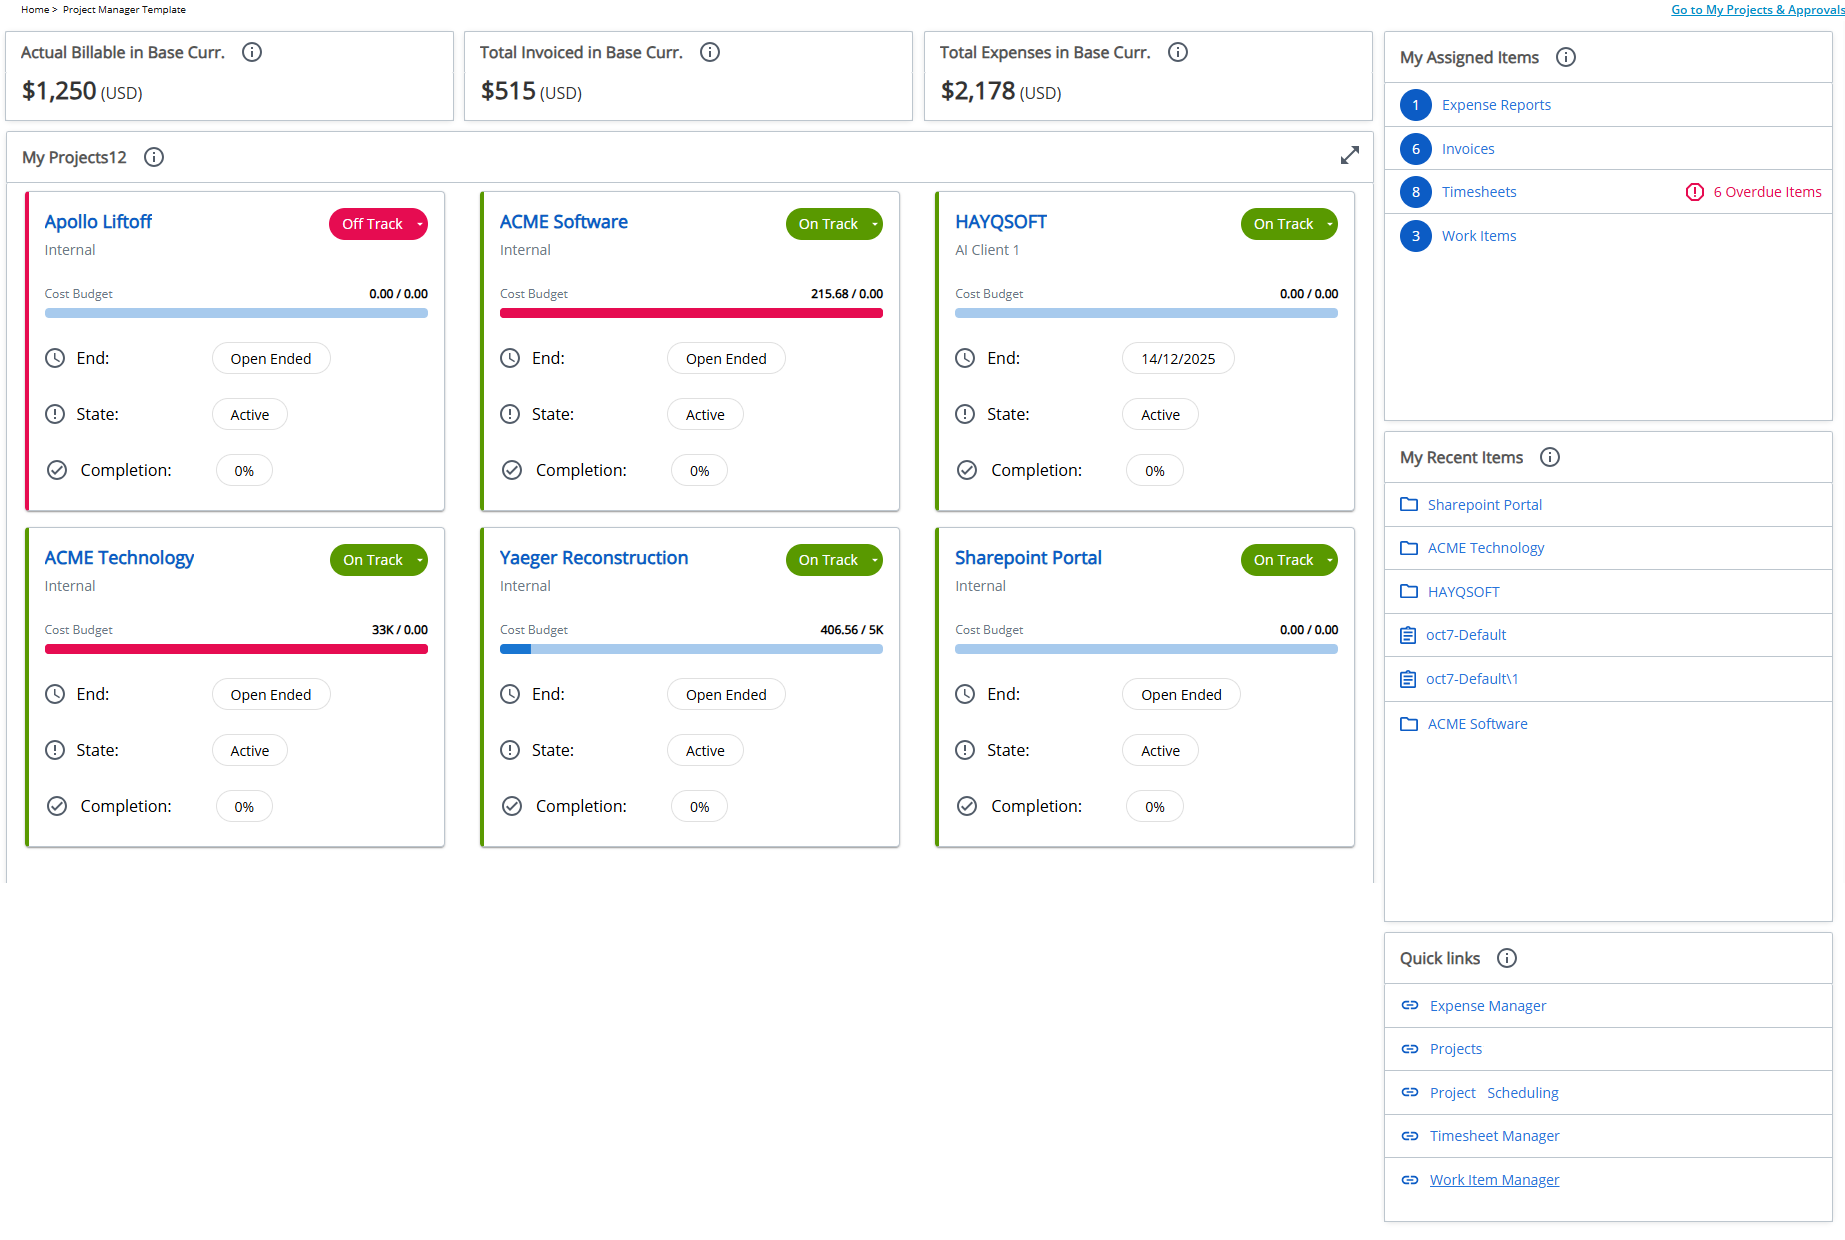Screen dimensions: 1845x1240
Task: Click the 14/12/2025 end date chip on HAYQSOFT
Action: point(1178,357)
